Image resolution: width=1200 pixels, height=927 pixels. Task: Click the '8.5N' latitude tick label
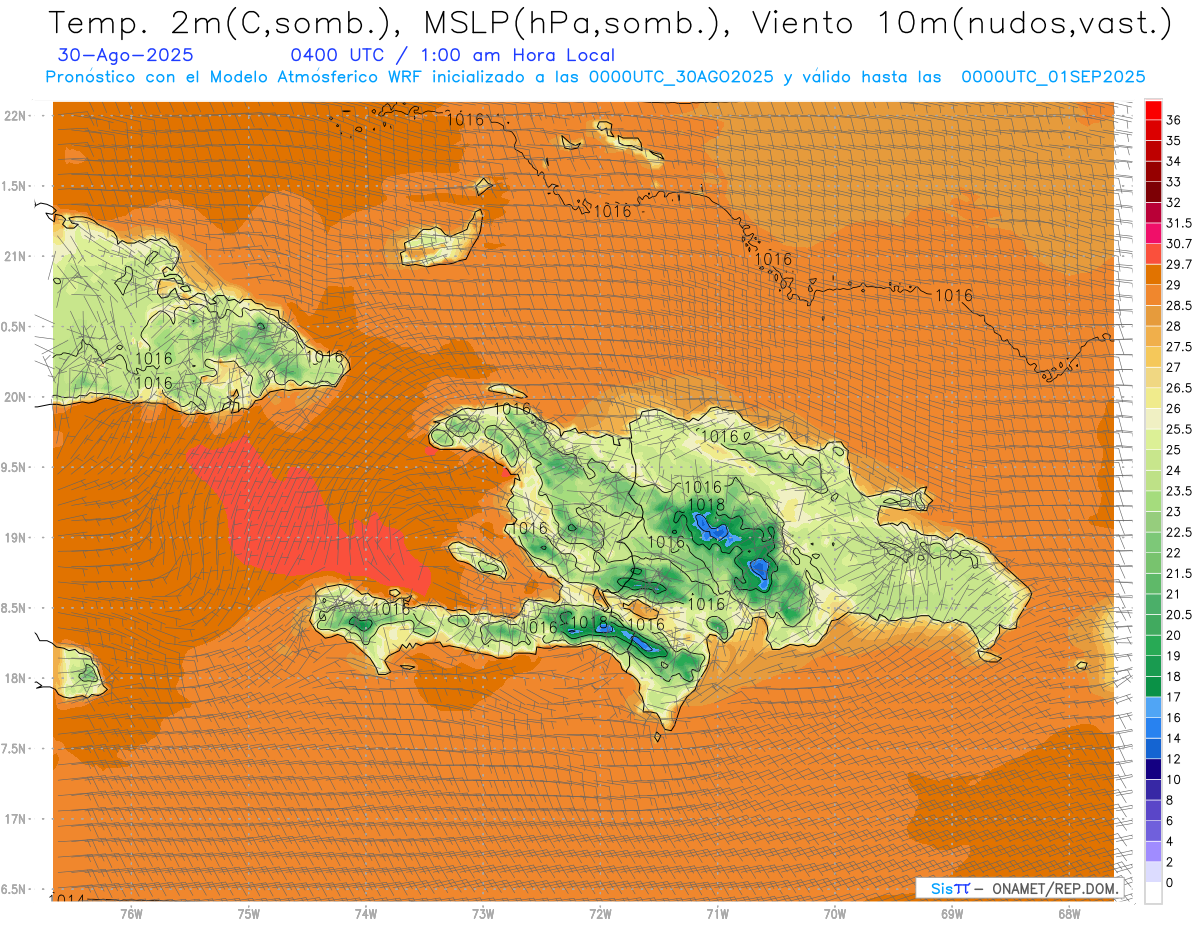15,608
